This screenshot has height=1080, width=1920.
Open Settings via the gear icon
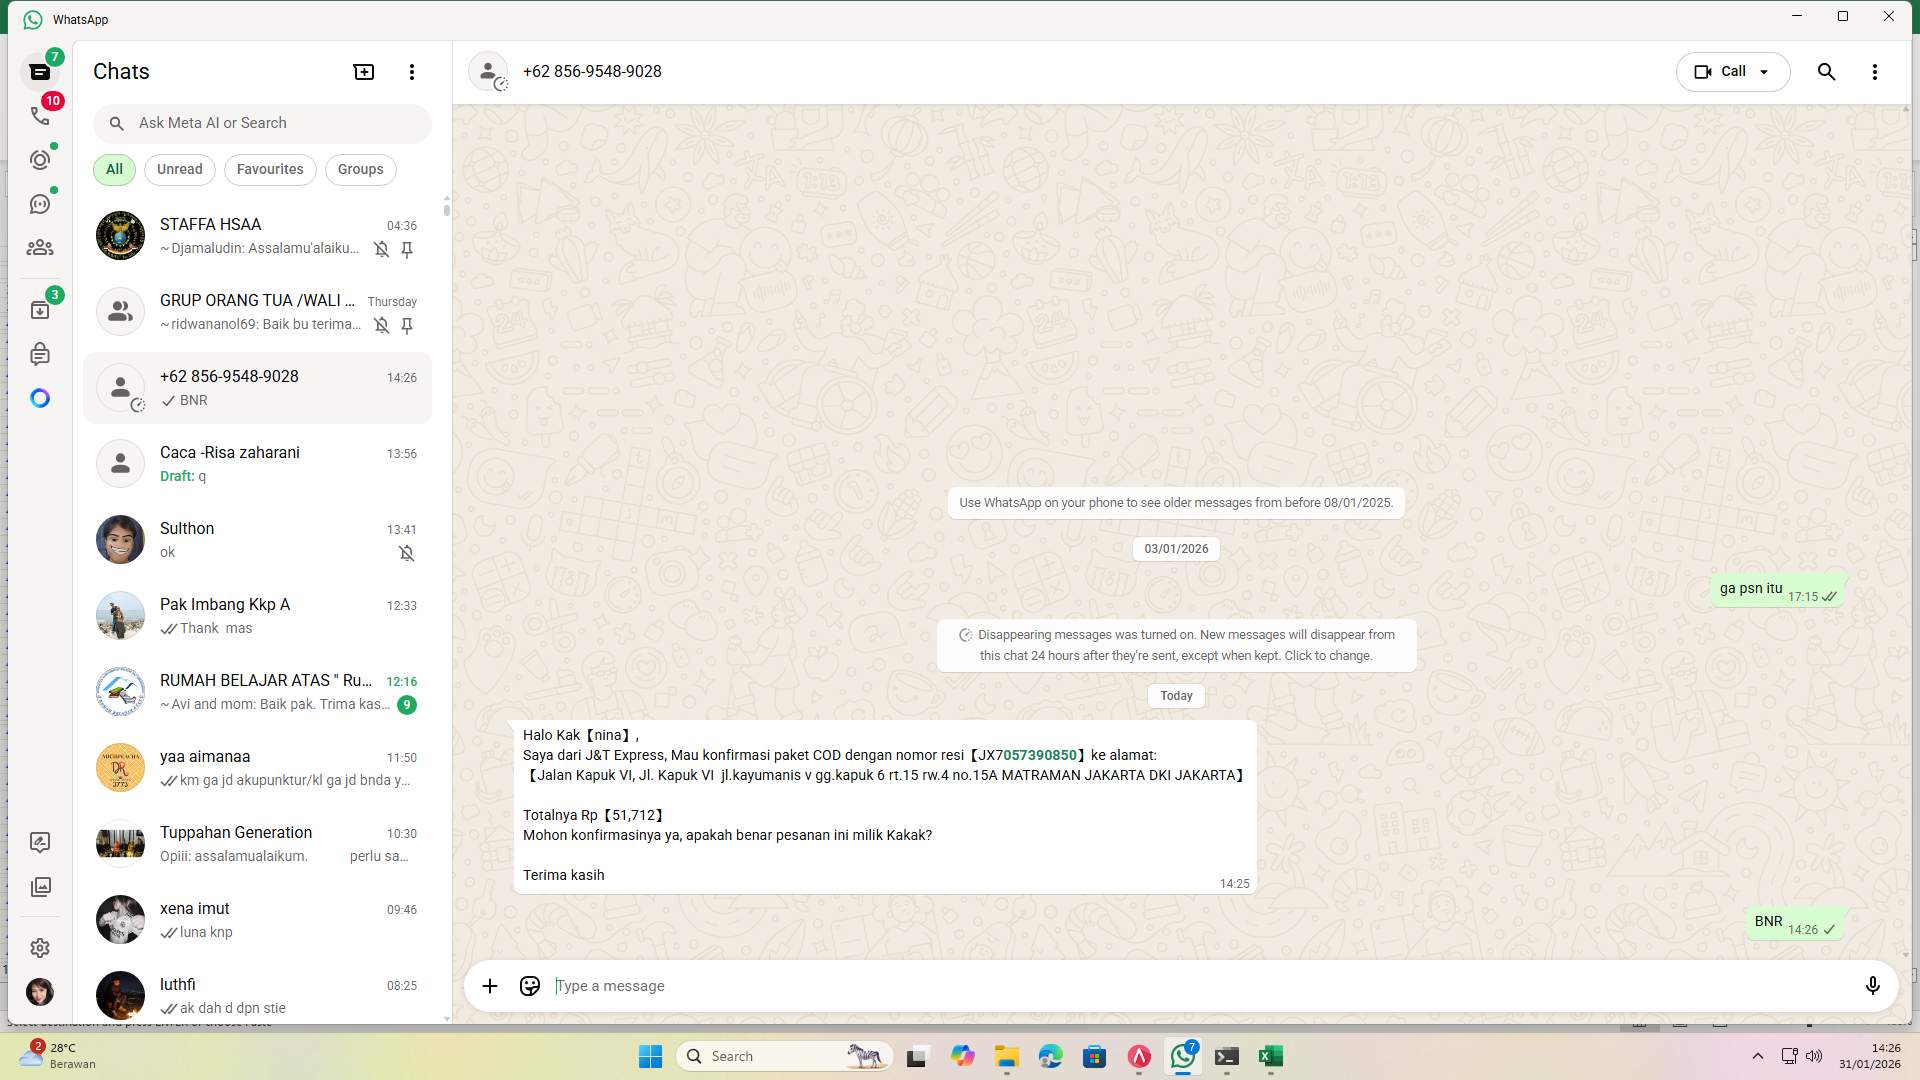click(x=40, y=947)
